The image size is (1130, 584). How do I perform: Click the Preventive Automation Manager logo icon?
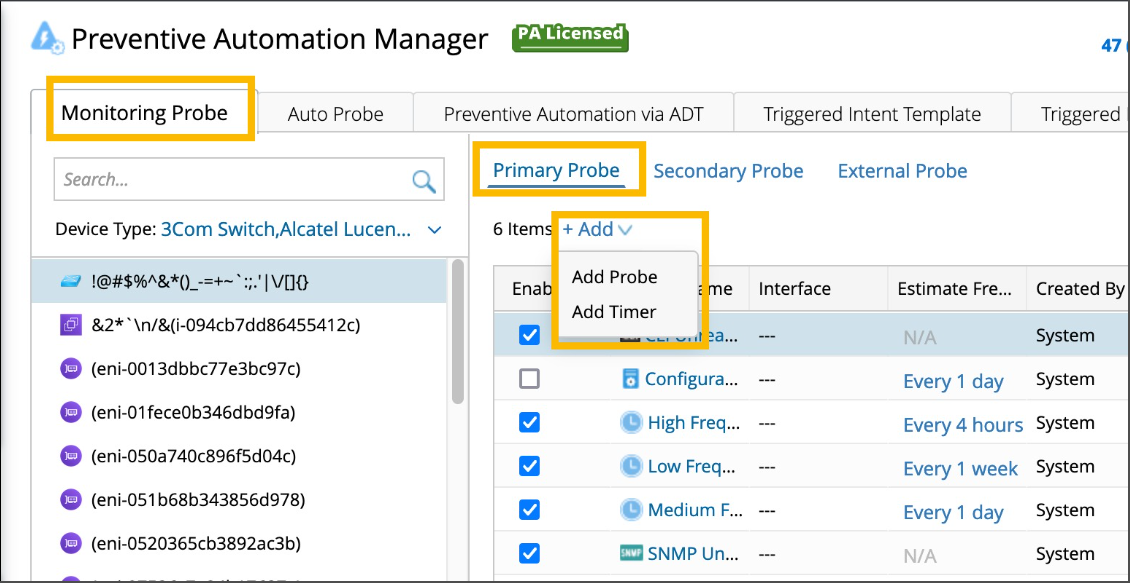click(47, 38)
